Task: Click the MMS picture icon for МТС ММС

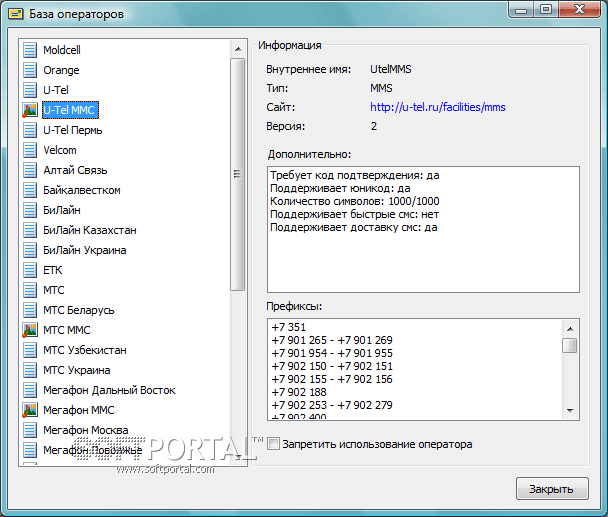Action: click(30, 330)
